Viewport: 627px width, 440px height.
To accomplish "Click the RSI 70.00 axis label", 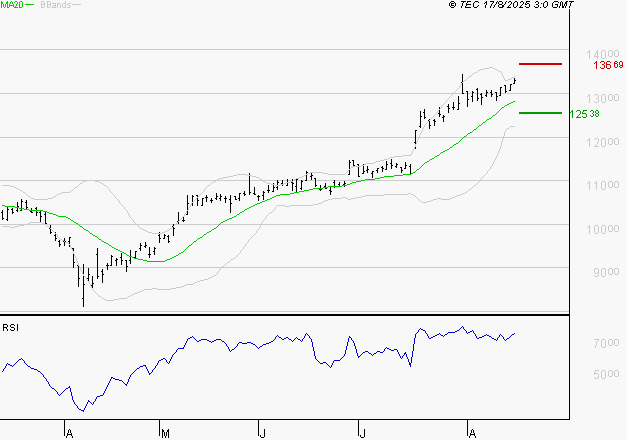I will tap(606, 343).
